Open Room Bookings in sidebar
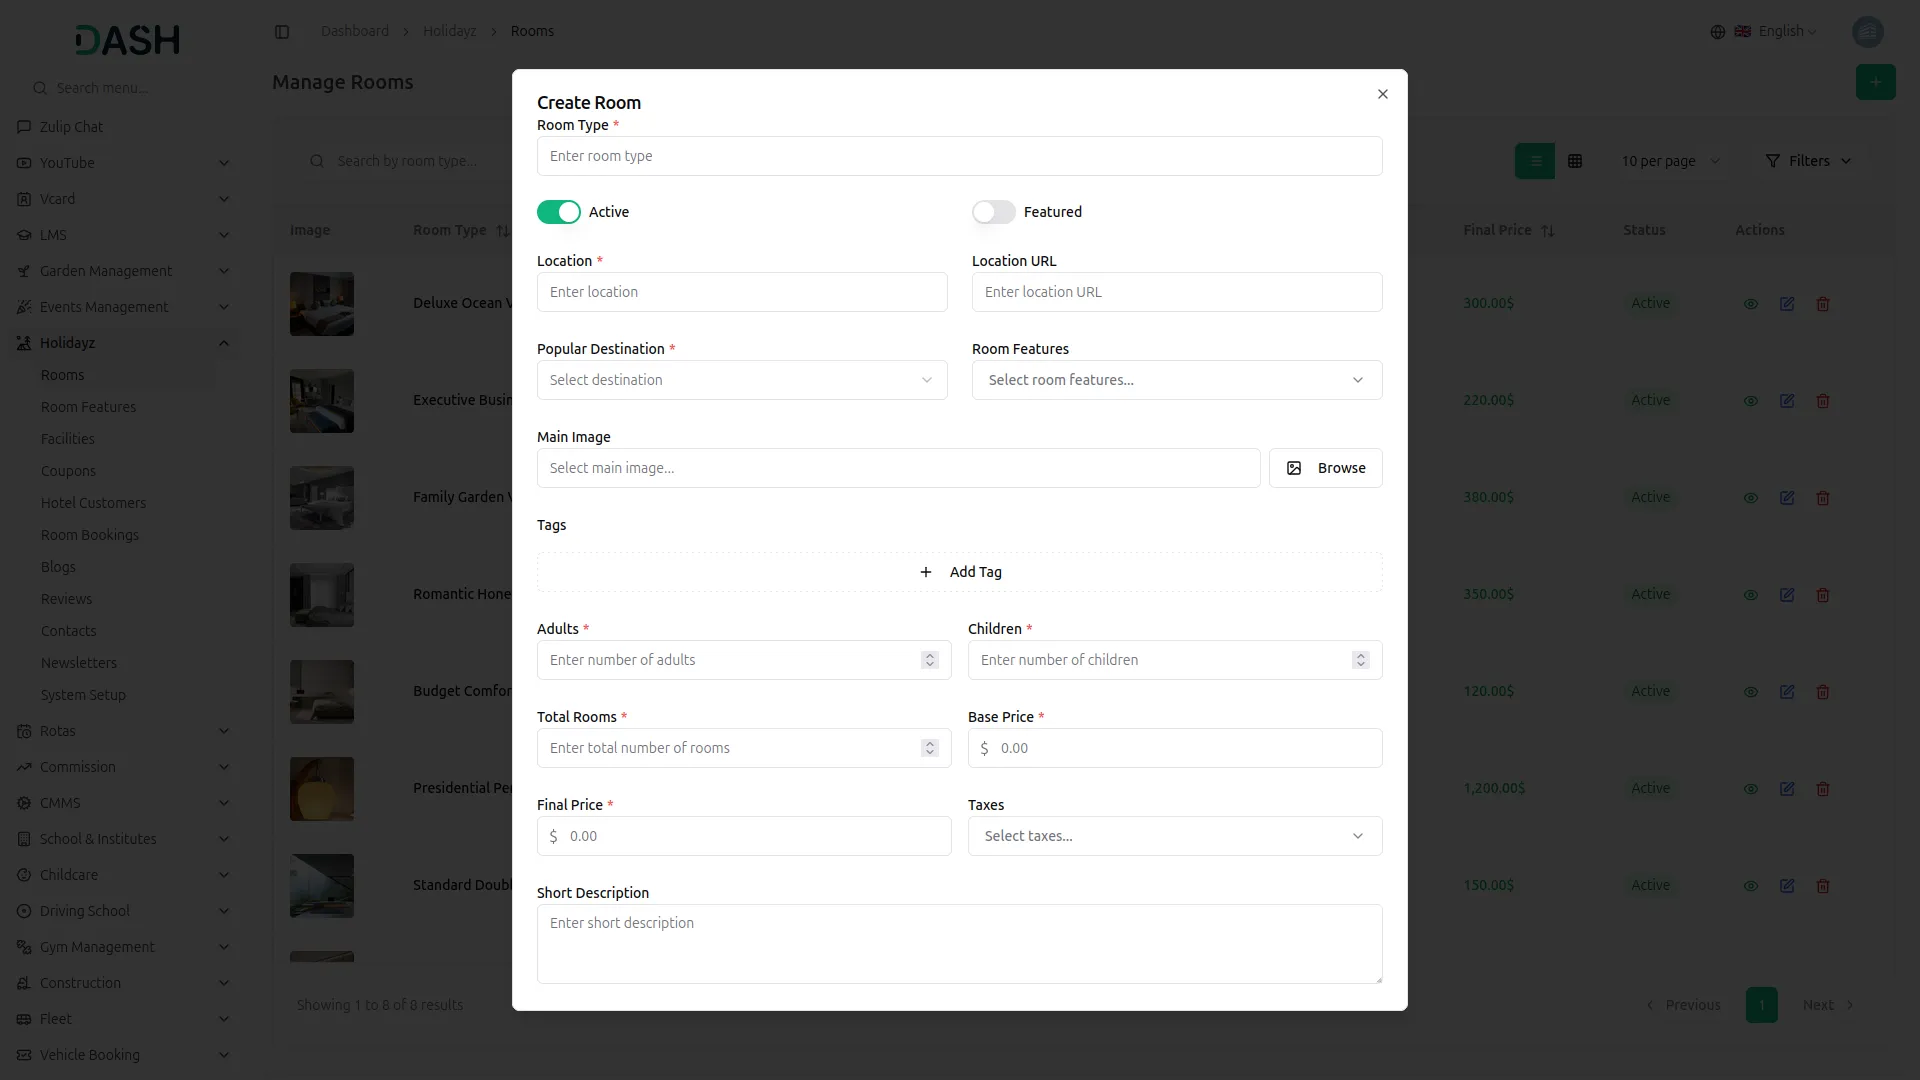Screen dimensions: 1920x1080 pos(90,535)
